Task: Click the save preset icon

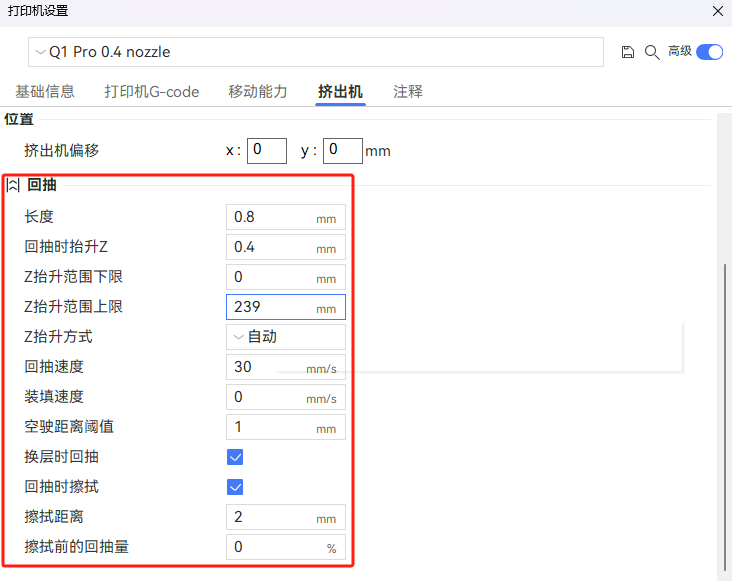Action: [628, 52]
